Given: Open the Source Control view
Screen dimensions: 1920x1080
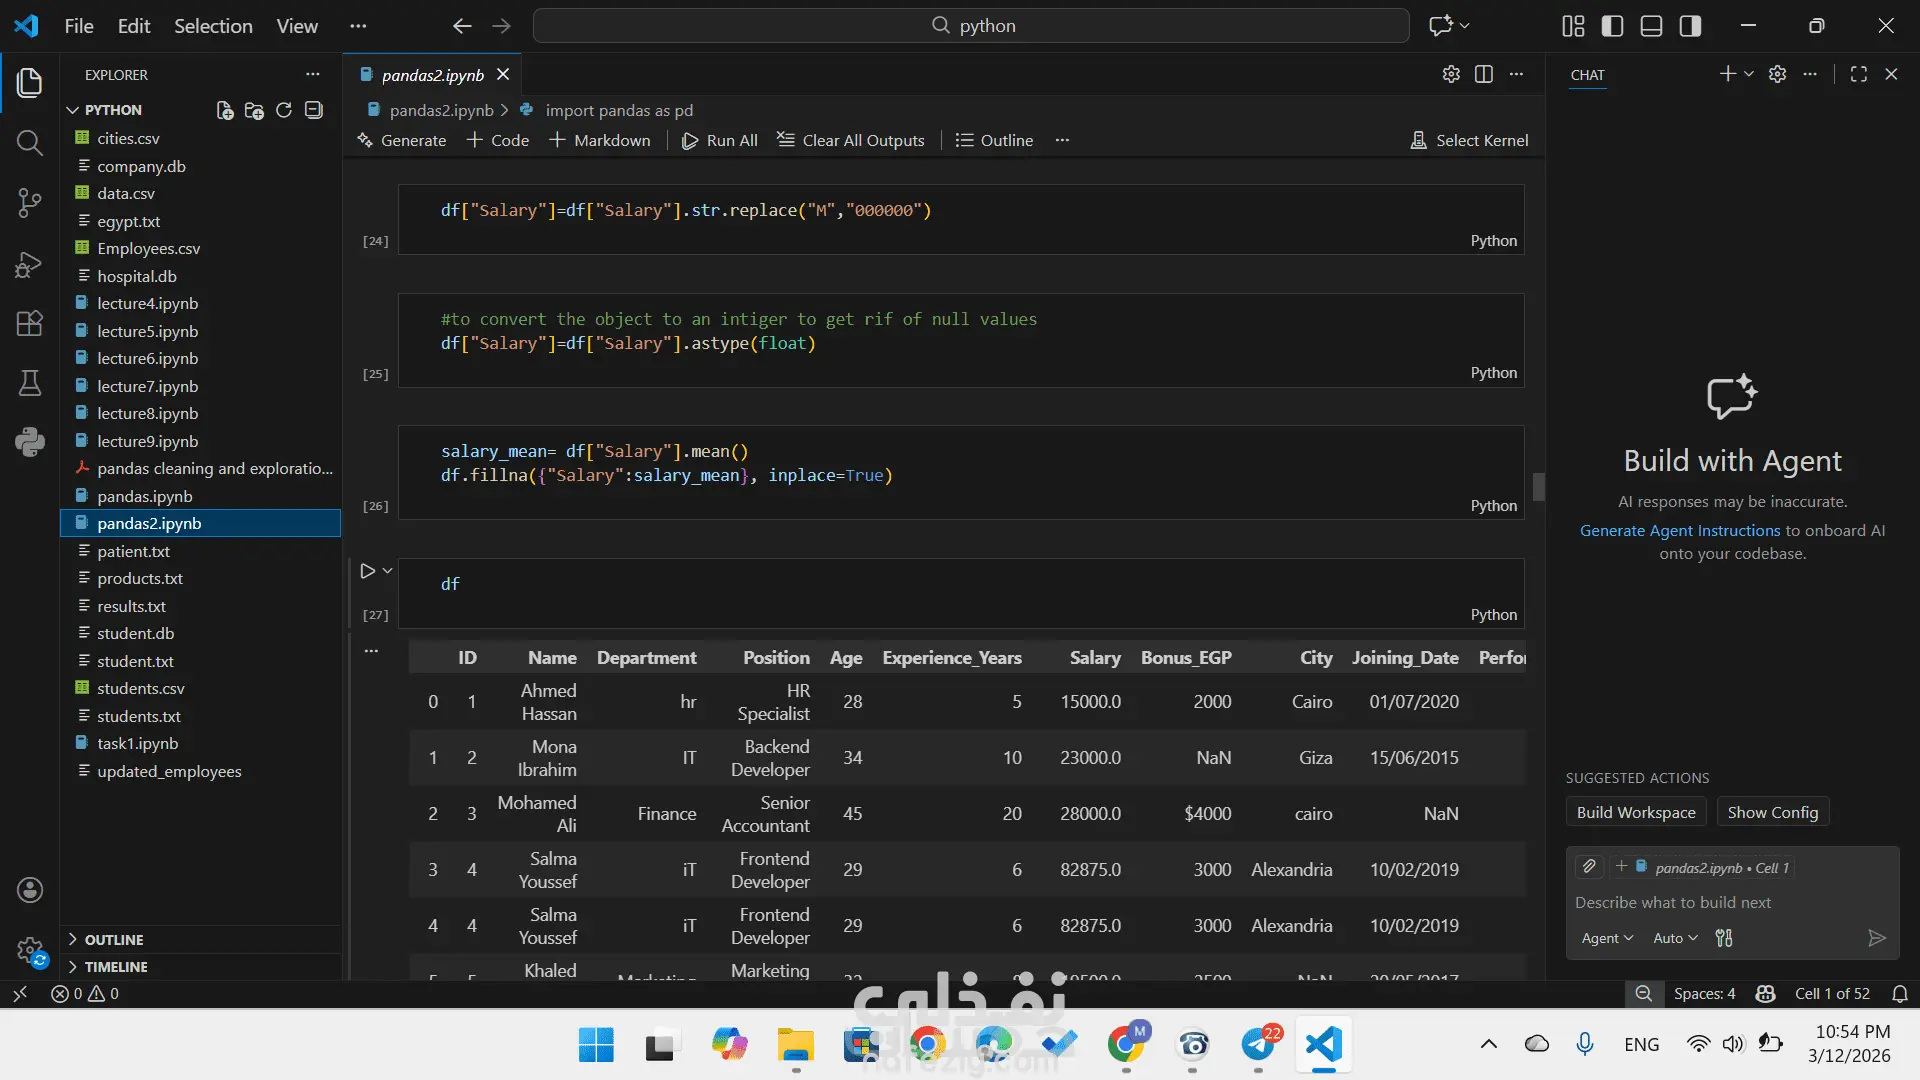Looking at the screenshot, I should click(x=30, y=204).
